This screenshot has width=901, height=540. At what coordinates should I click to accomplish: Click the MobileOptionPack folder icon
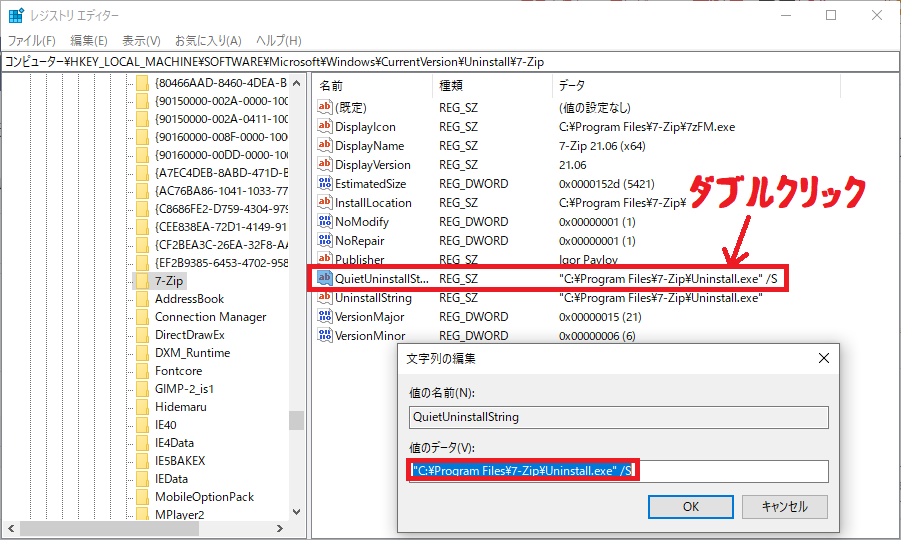142,497
